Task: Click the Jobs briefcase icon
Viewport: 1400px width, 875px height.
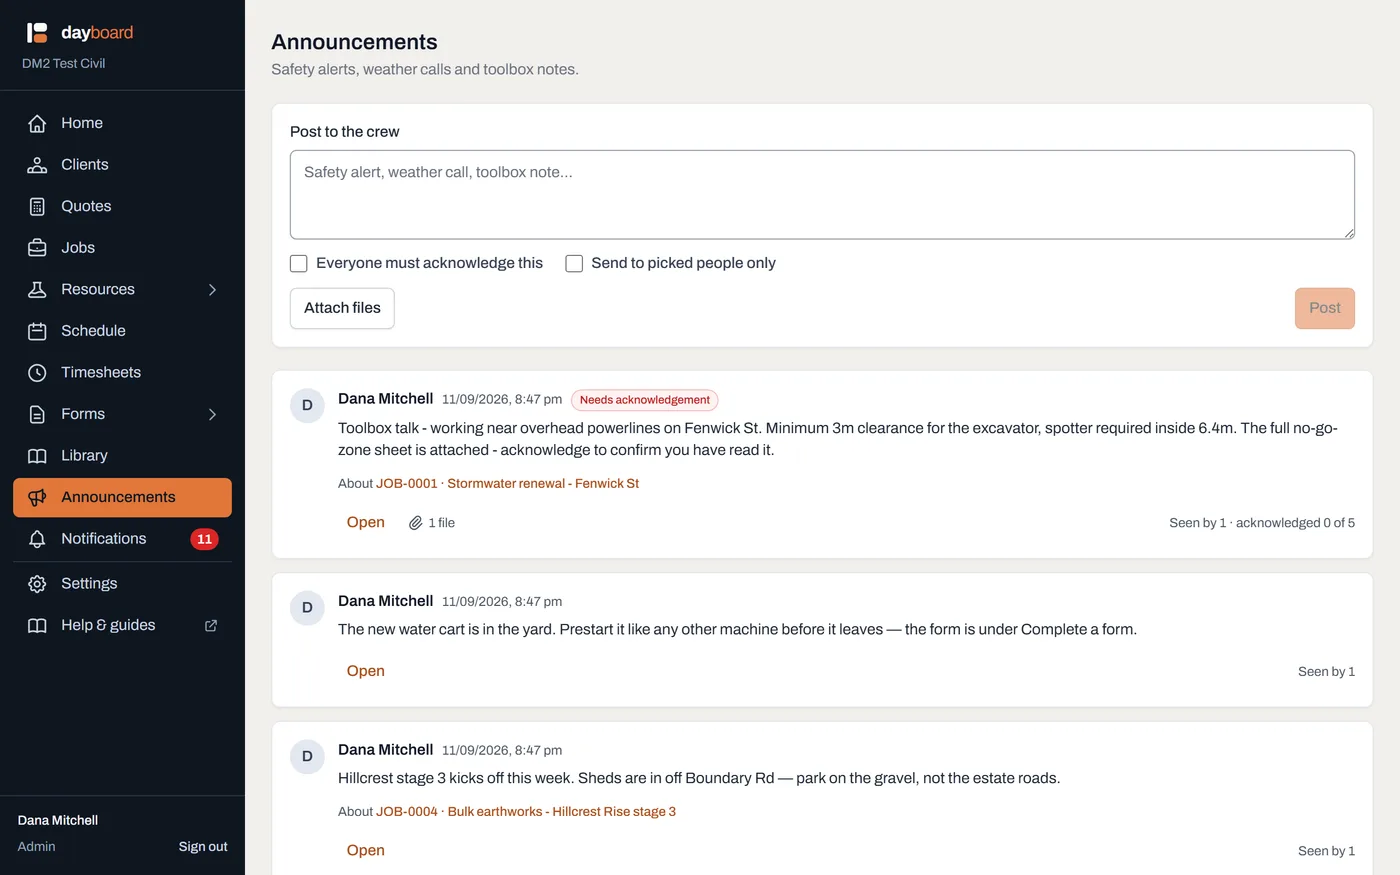Action: tap(37, 248)
